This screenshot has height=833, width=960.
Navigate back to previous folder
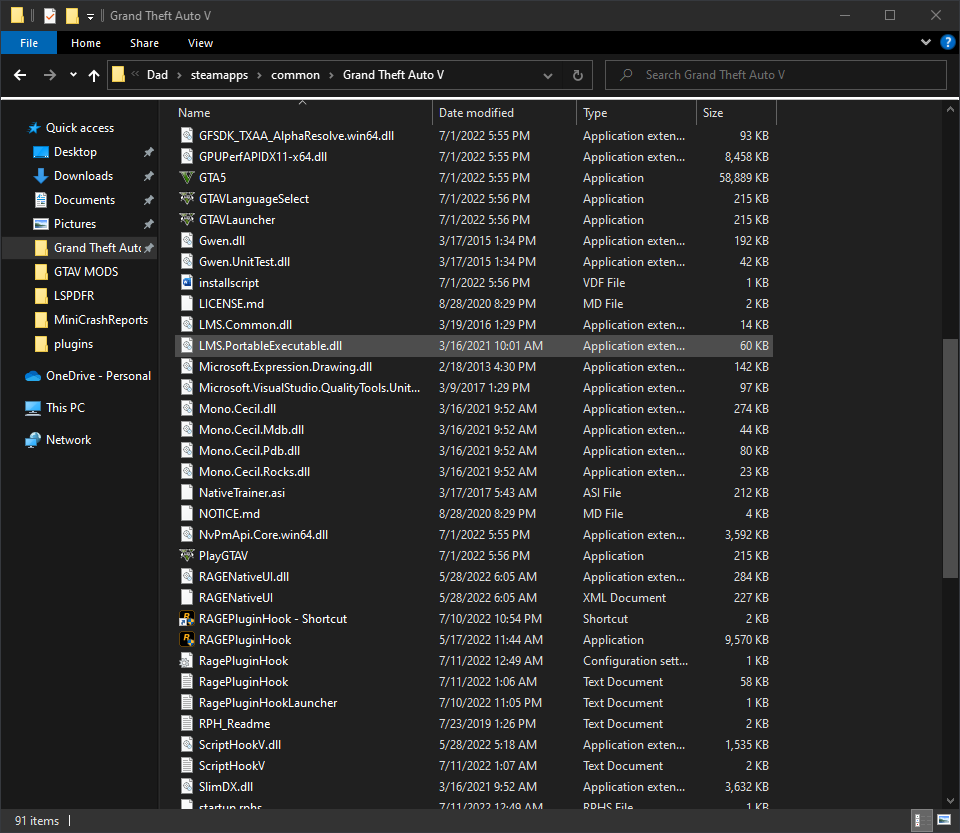[x=20, y=75]
